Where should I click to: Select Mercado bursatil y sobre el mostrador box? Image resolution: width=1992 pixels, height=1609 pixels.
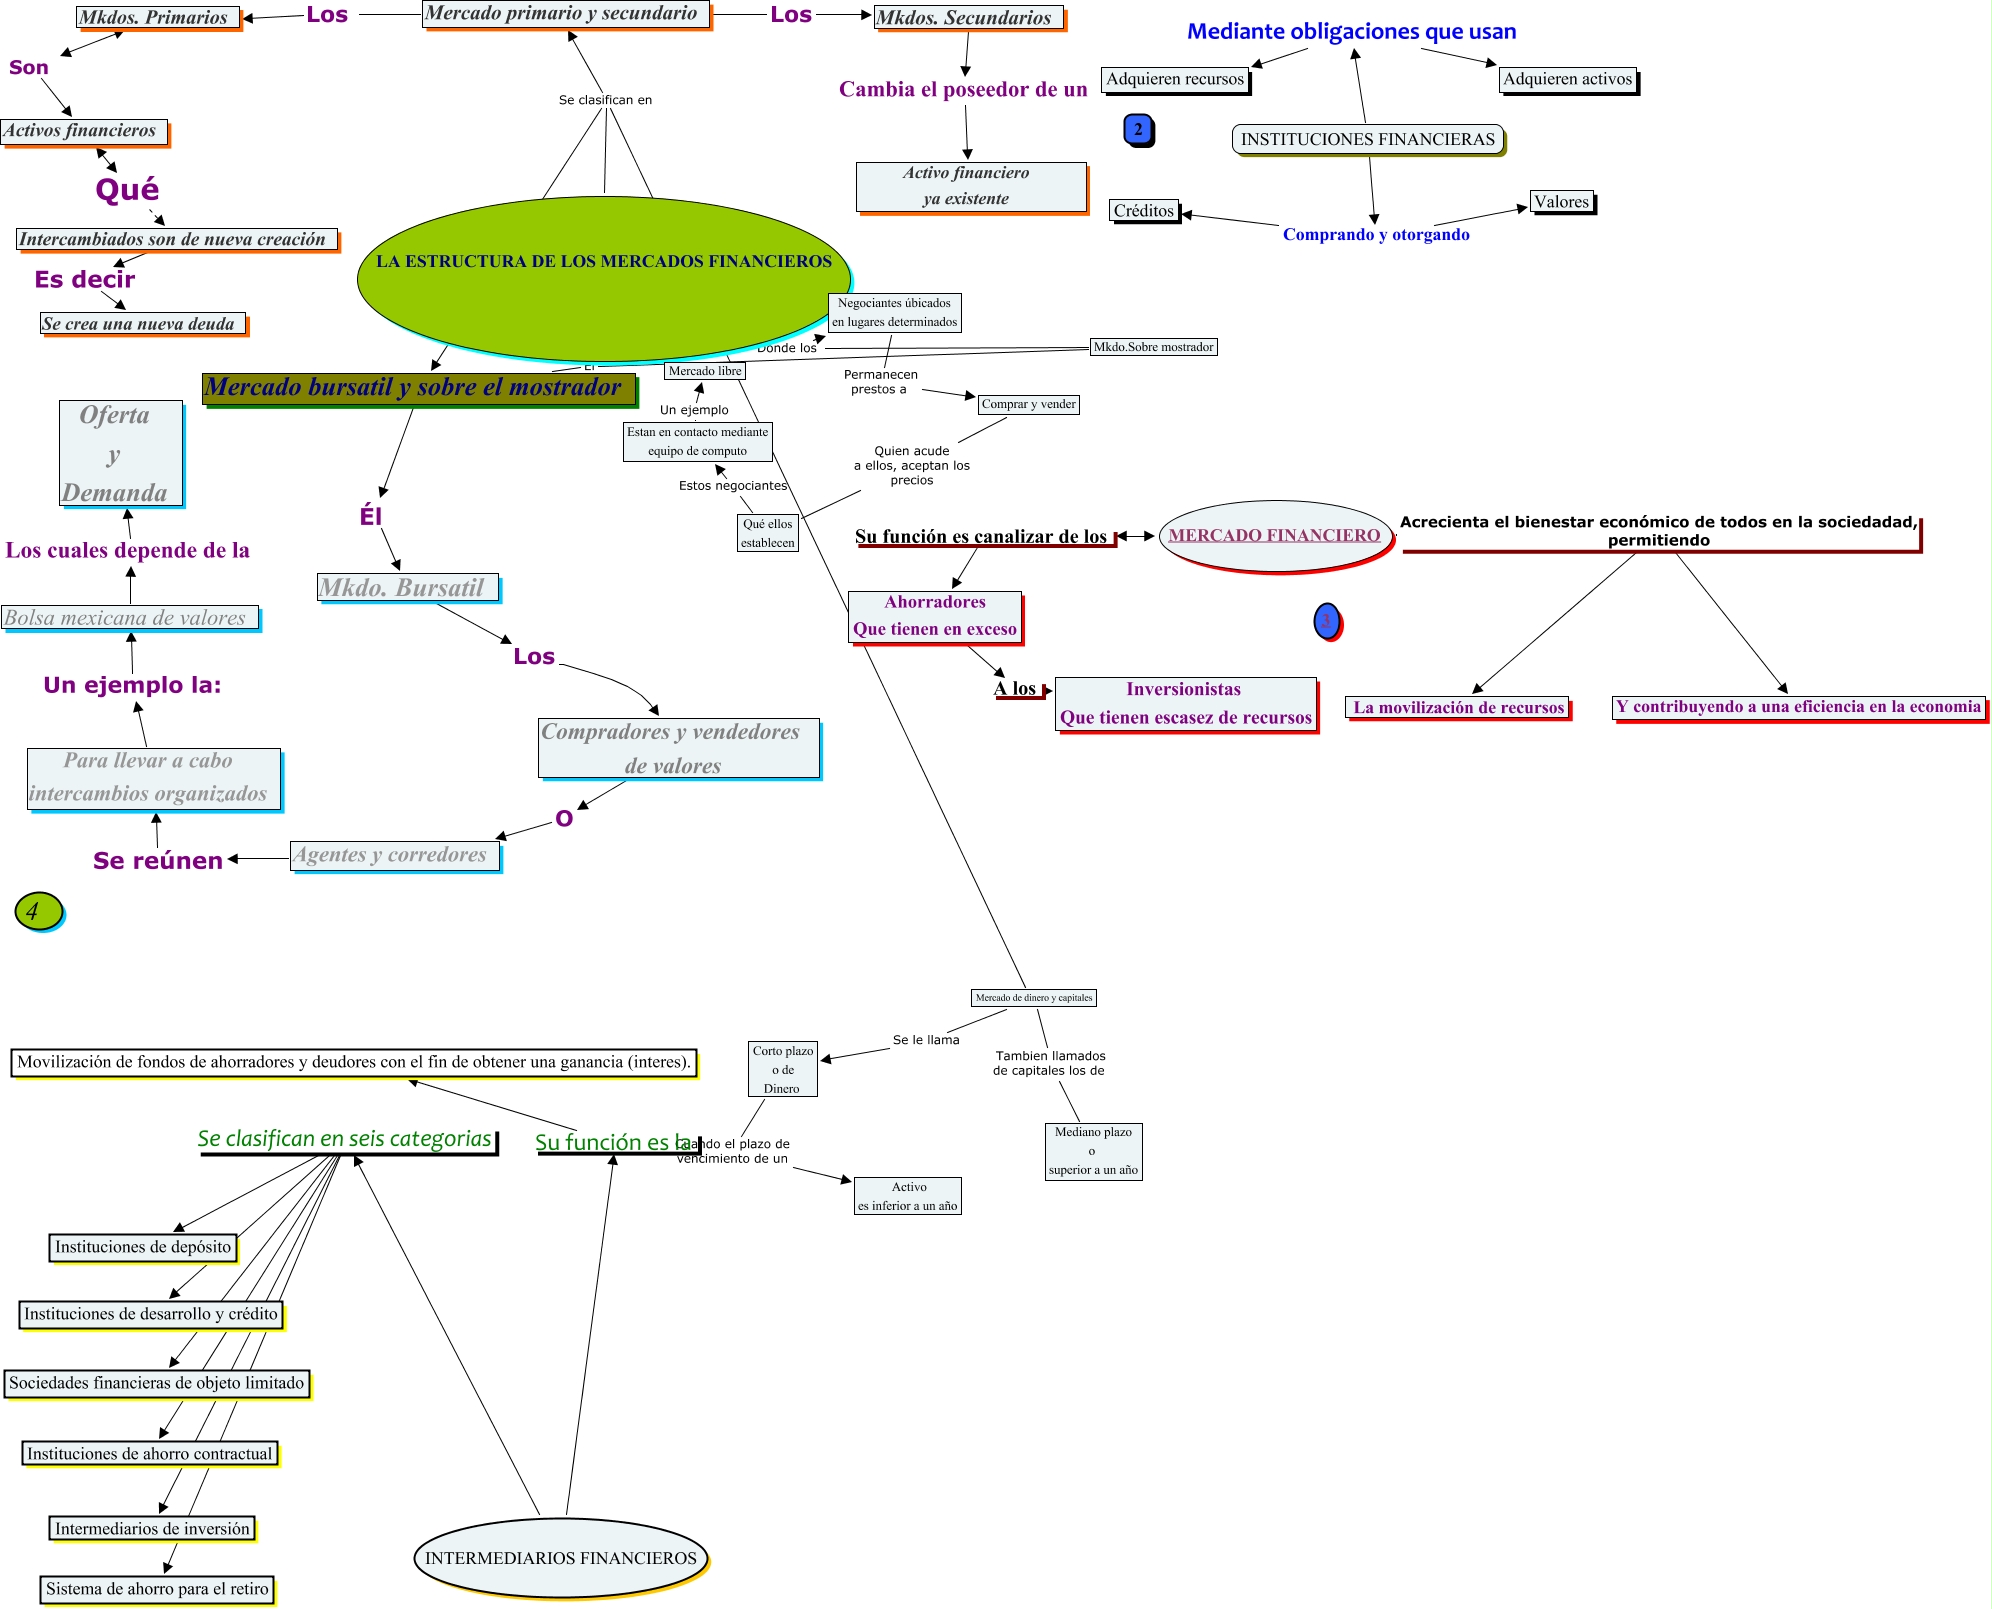click(418, 389)
